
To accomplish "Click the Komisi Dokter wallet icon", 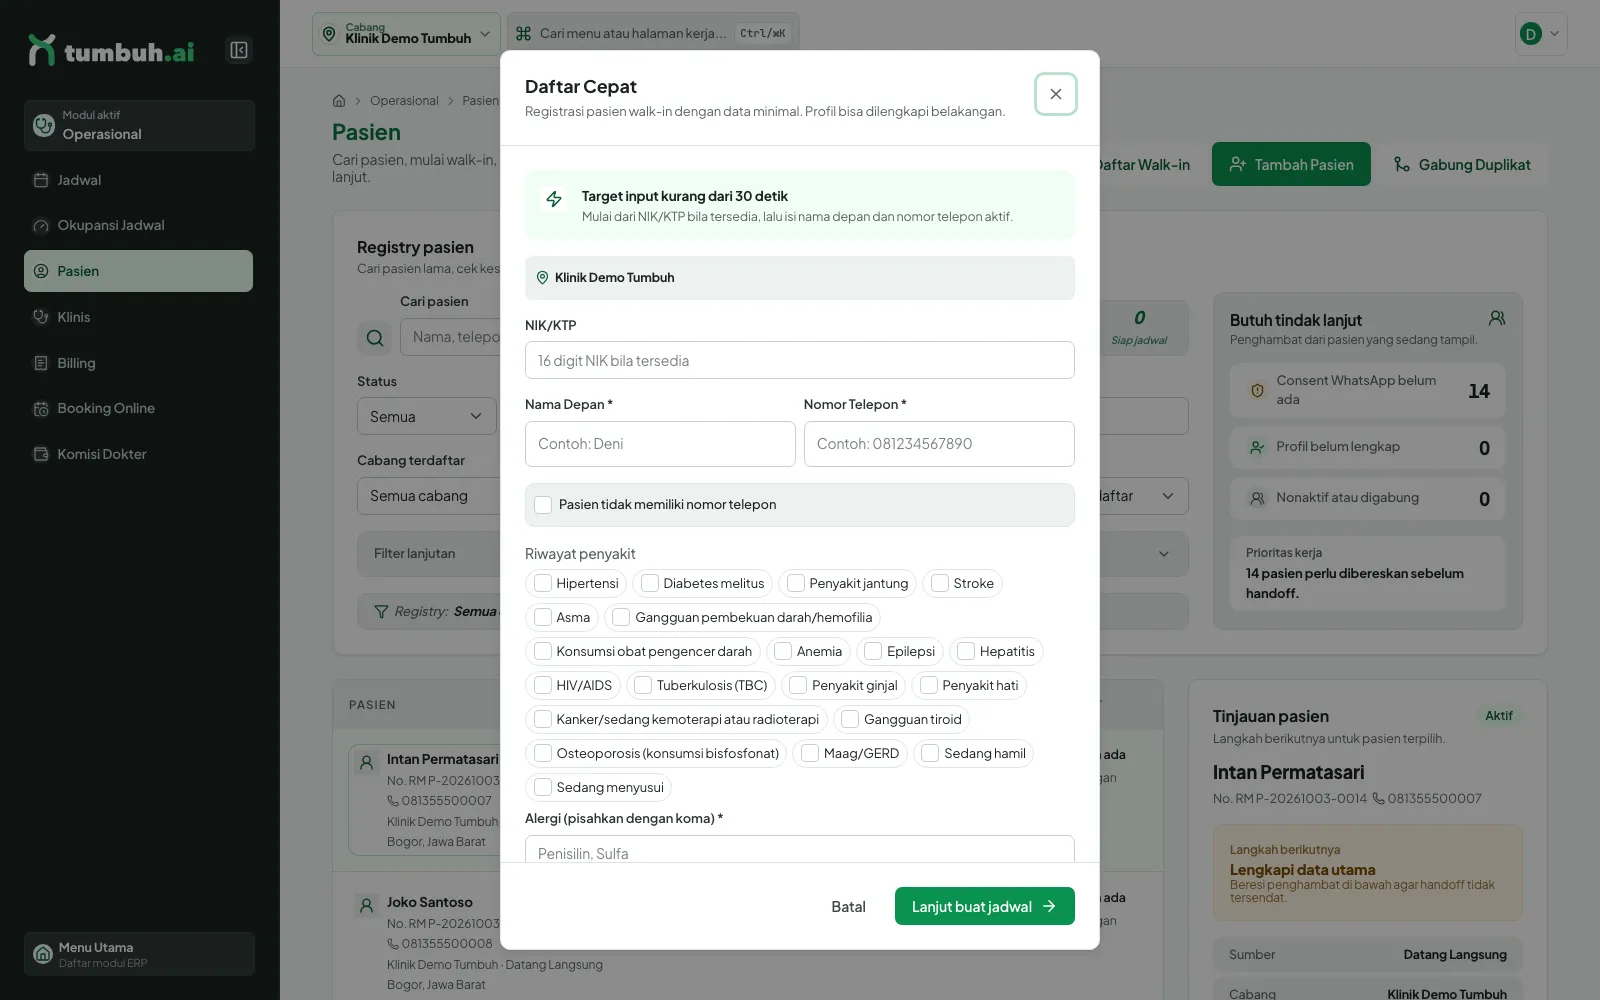I will point(41,454).
